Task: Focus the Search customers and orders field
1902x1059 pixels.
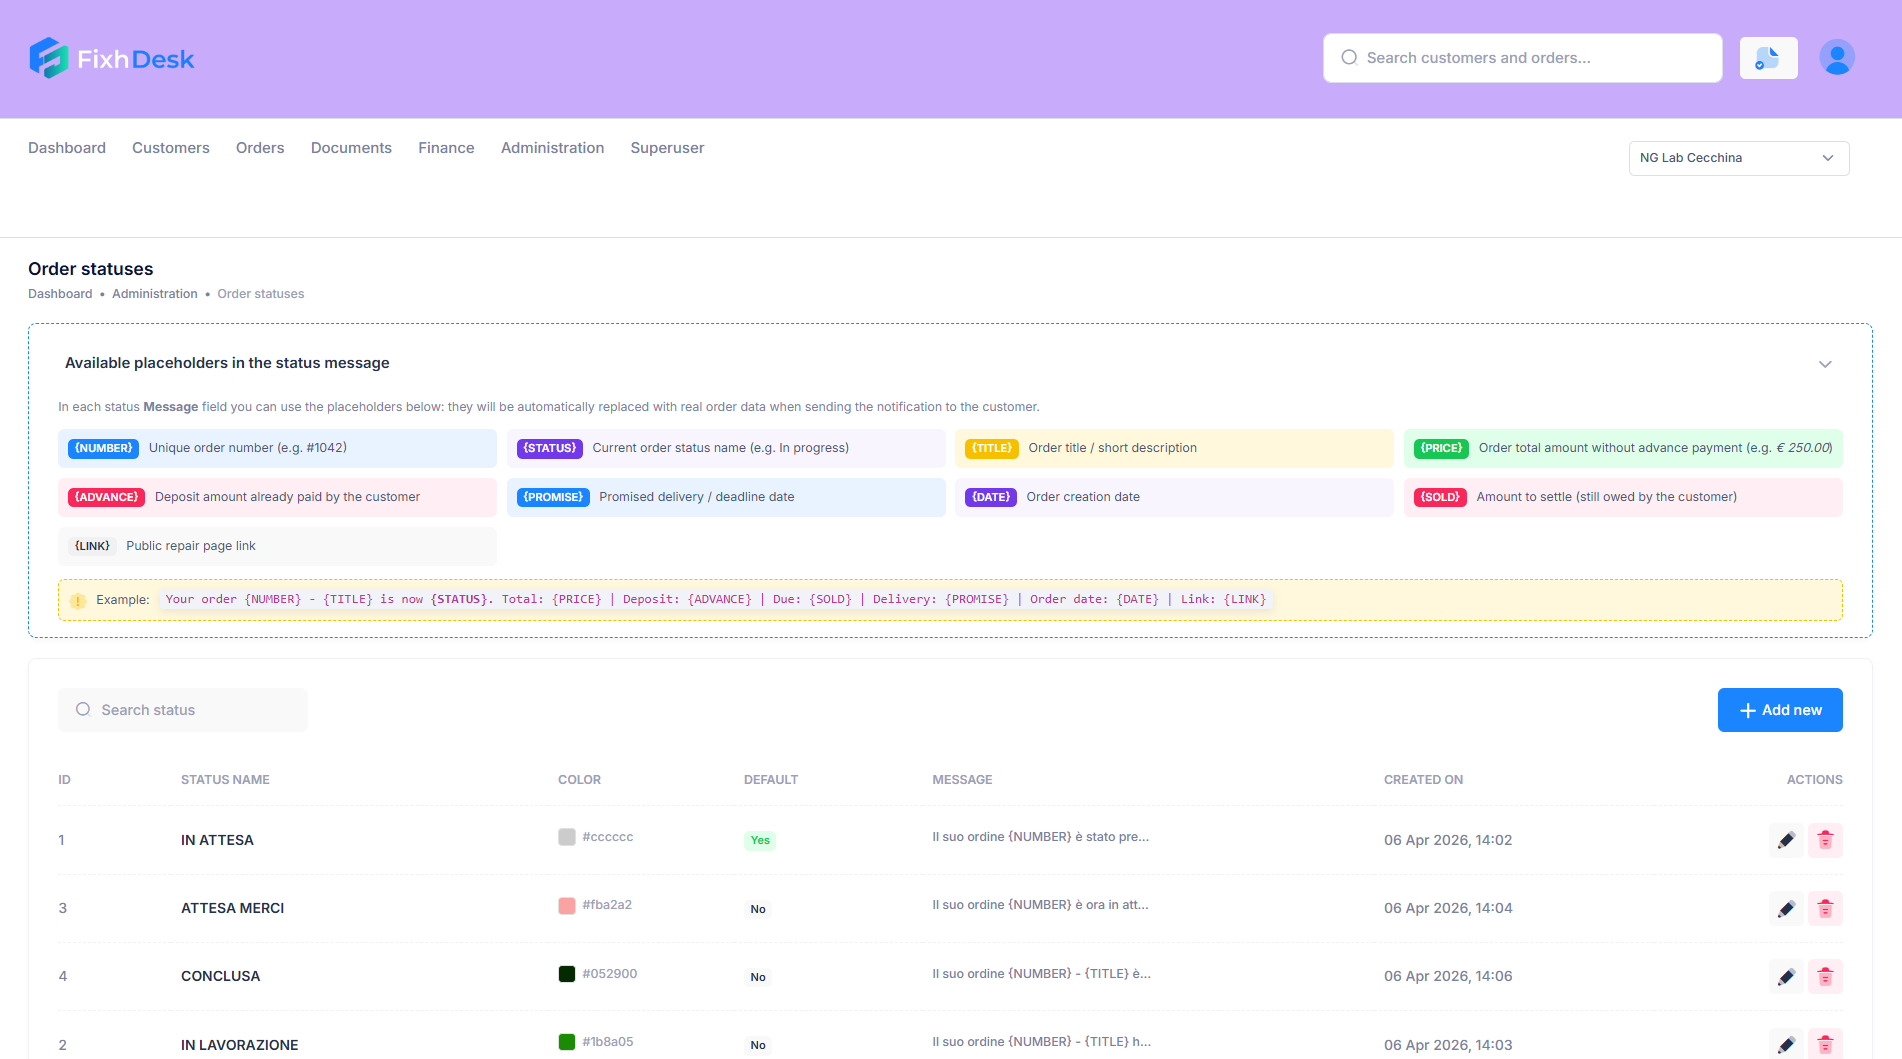Action: click(x=1522, y=58)
